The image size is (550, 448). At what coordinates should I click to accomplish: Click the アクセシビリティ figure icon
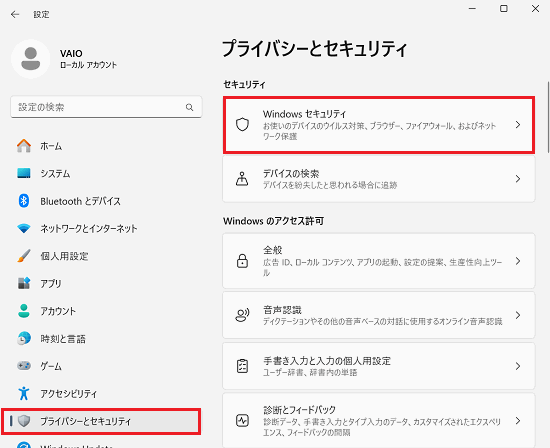pyautogui.click(x=24, y=393)
